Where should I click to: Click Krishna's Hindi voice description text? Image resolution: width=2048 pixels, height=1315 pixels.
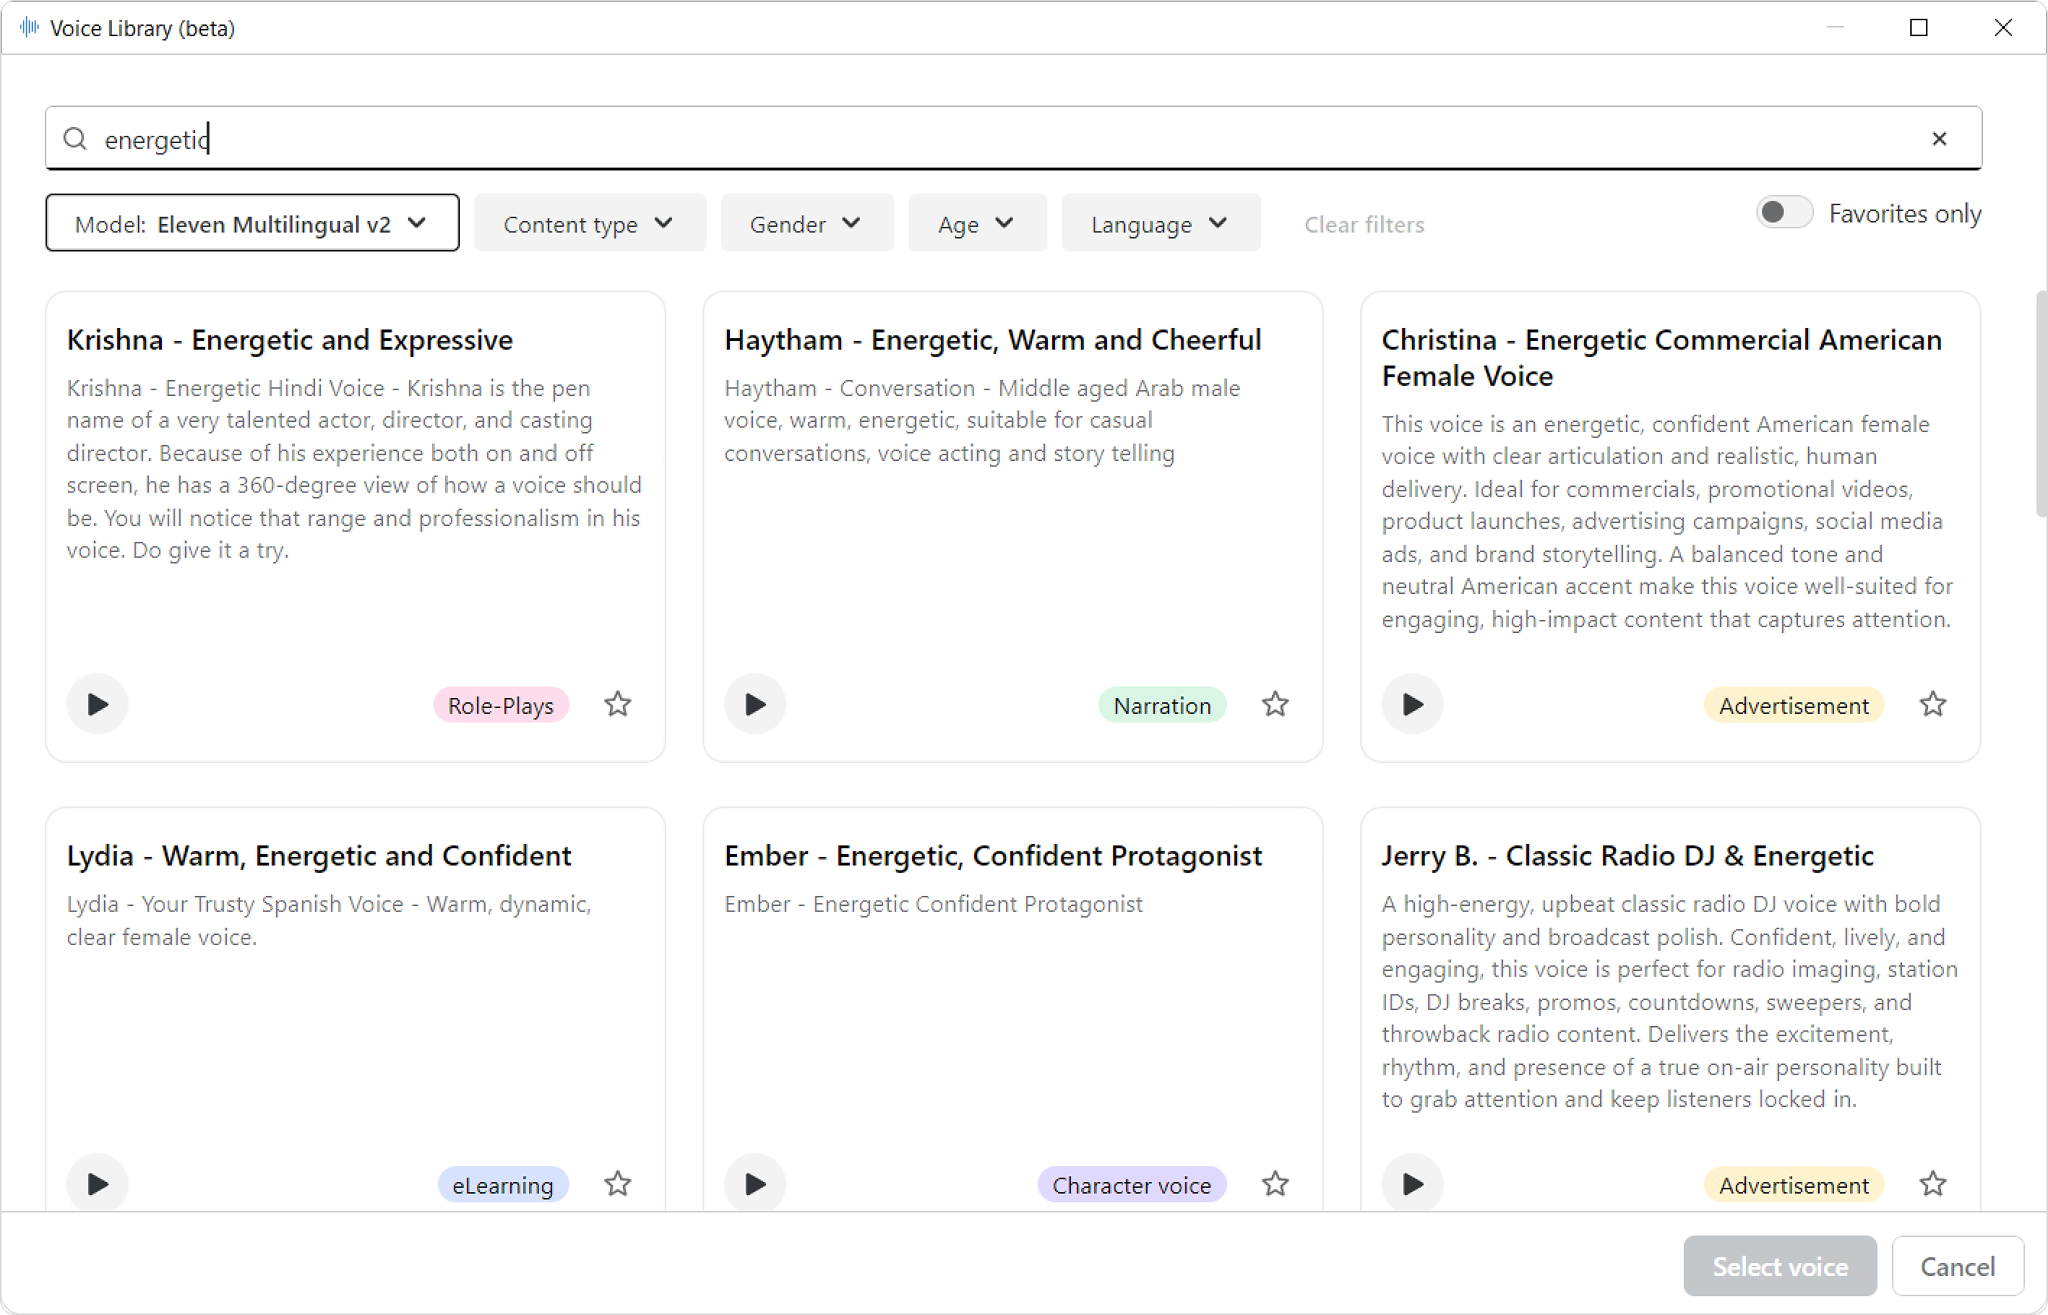(354, 469)
